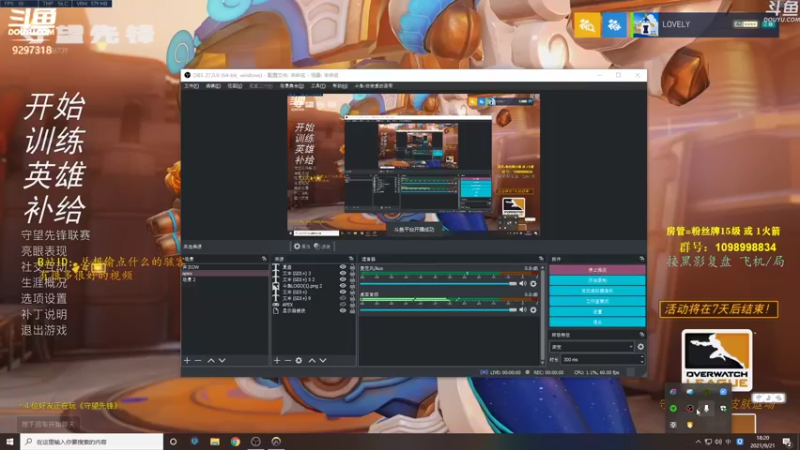Mute the 麦克风/Aux speaker icon
This screenshot has width=800, height=450.
[x=523, y=284]
